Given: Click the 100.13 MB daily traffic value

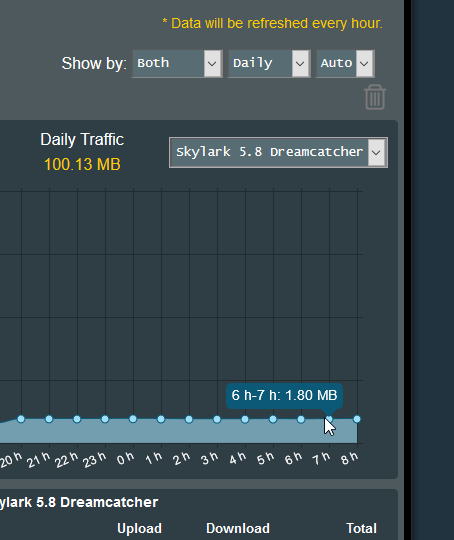Looking at the screenshot, I should (82, 164).
